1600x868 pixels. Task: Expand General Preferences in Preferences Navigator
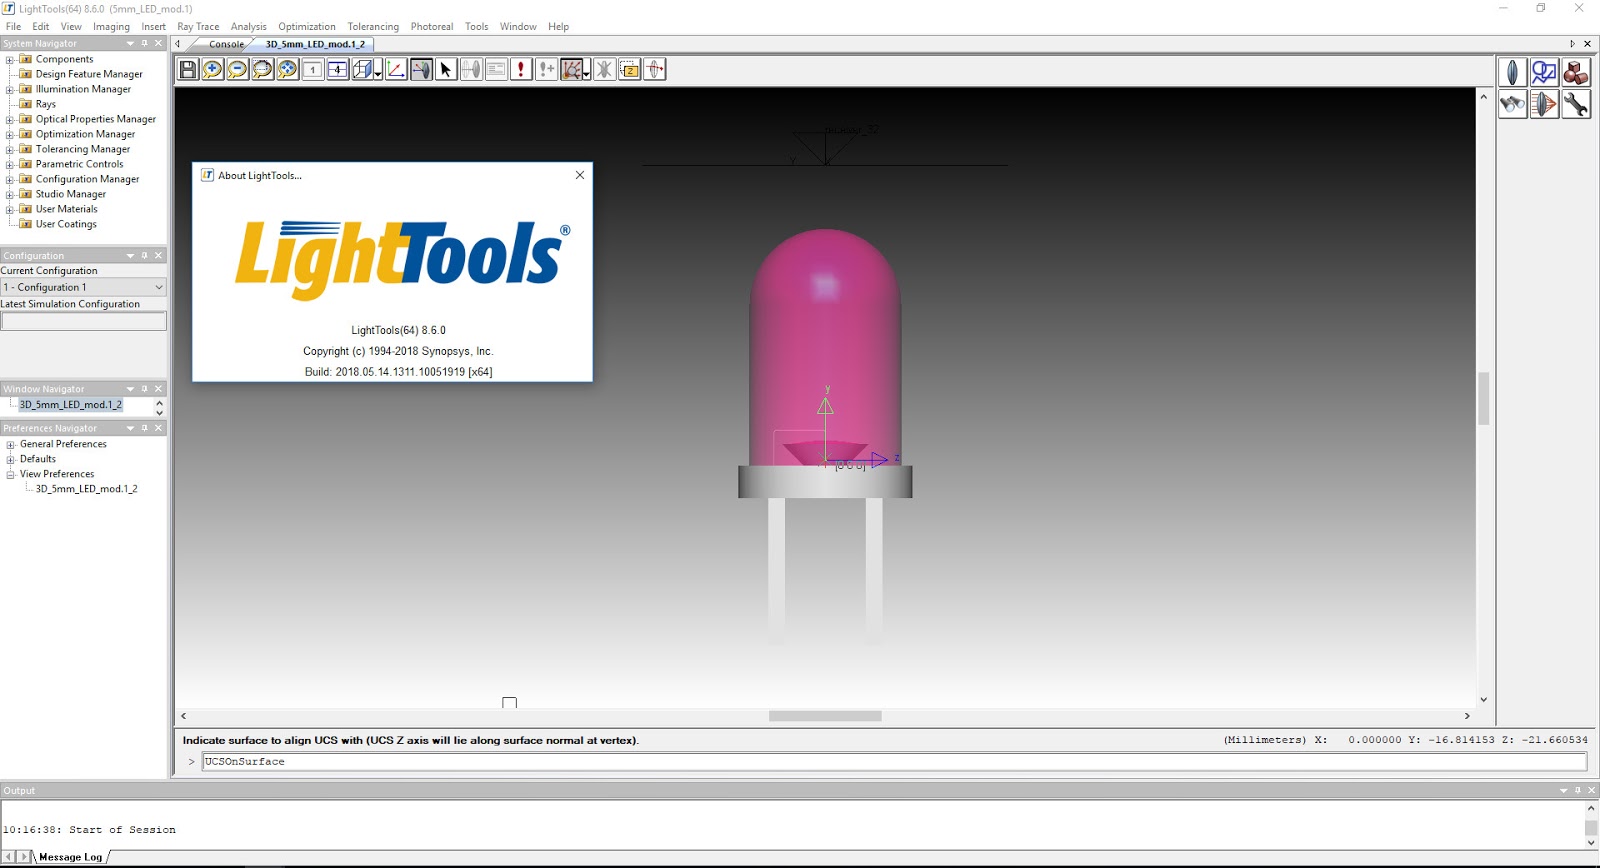coord(11,444)
